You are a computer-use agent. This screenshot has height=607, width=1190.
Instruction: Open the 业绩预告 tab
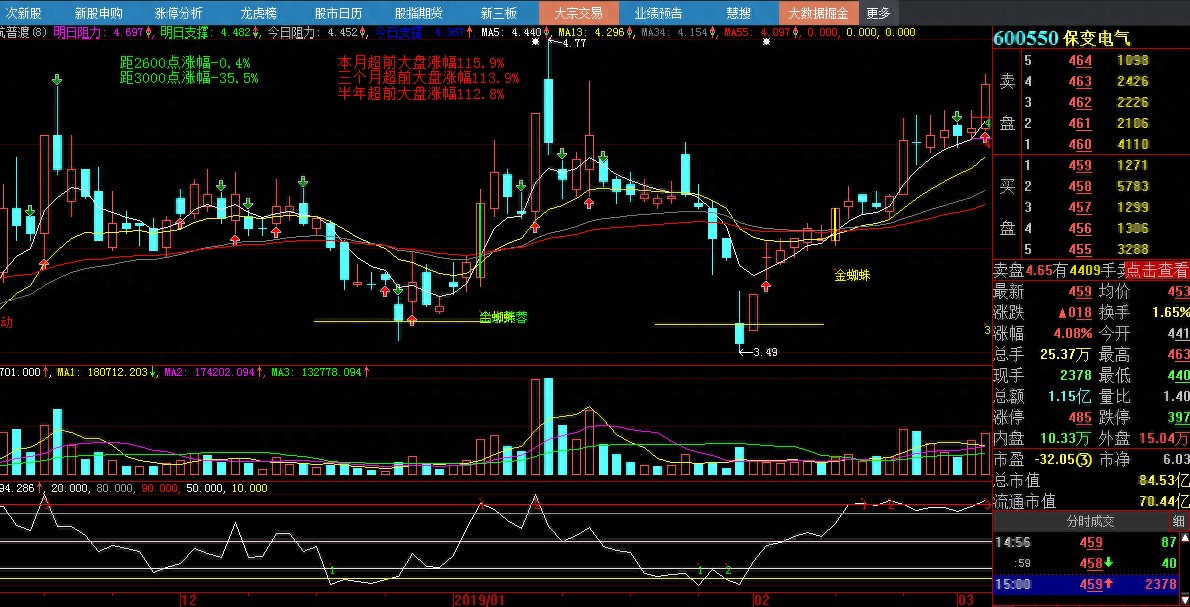pos(658,13)
